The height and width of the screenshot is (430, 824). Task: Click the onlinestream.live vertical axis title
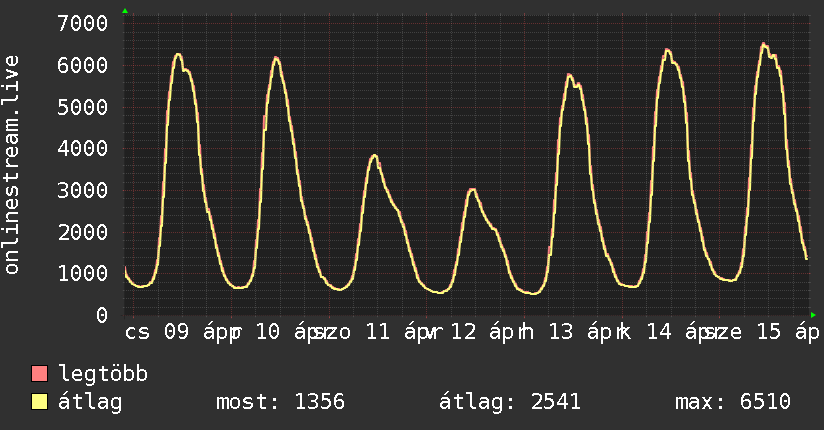(11, 165)
